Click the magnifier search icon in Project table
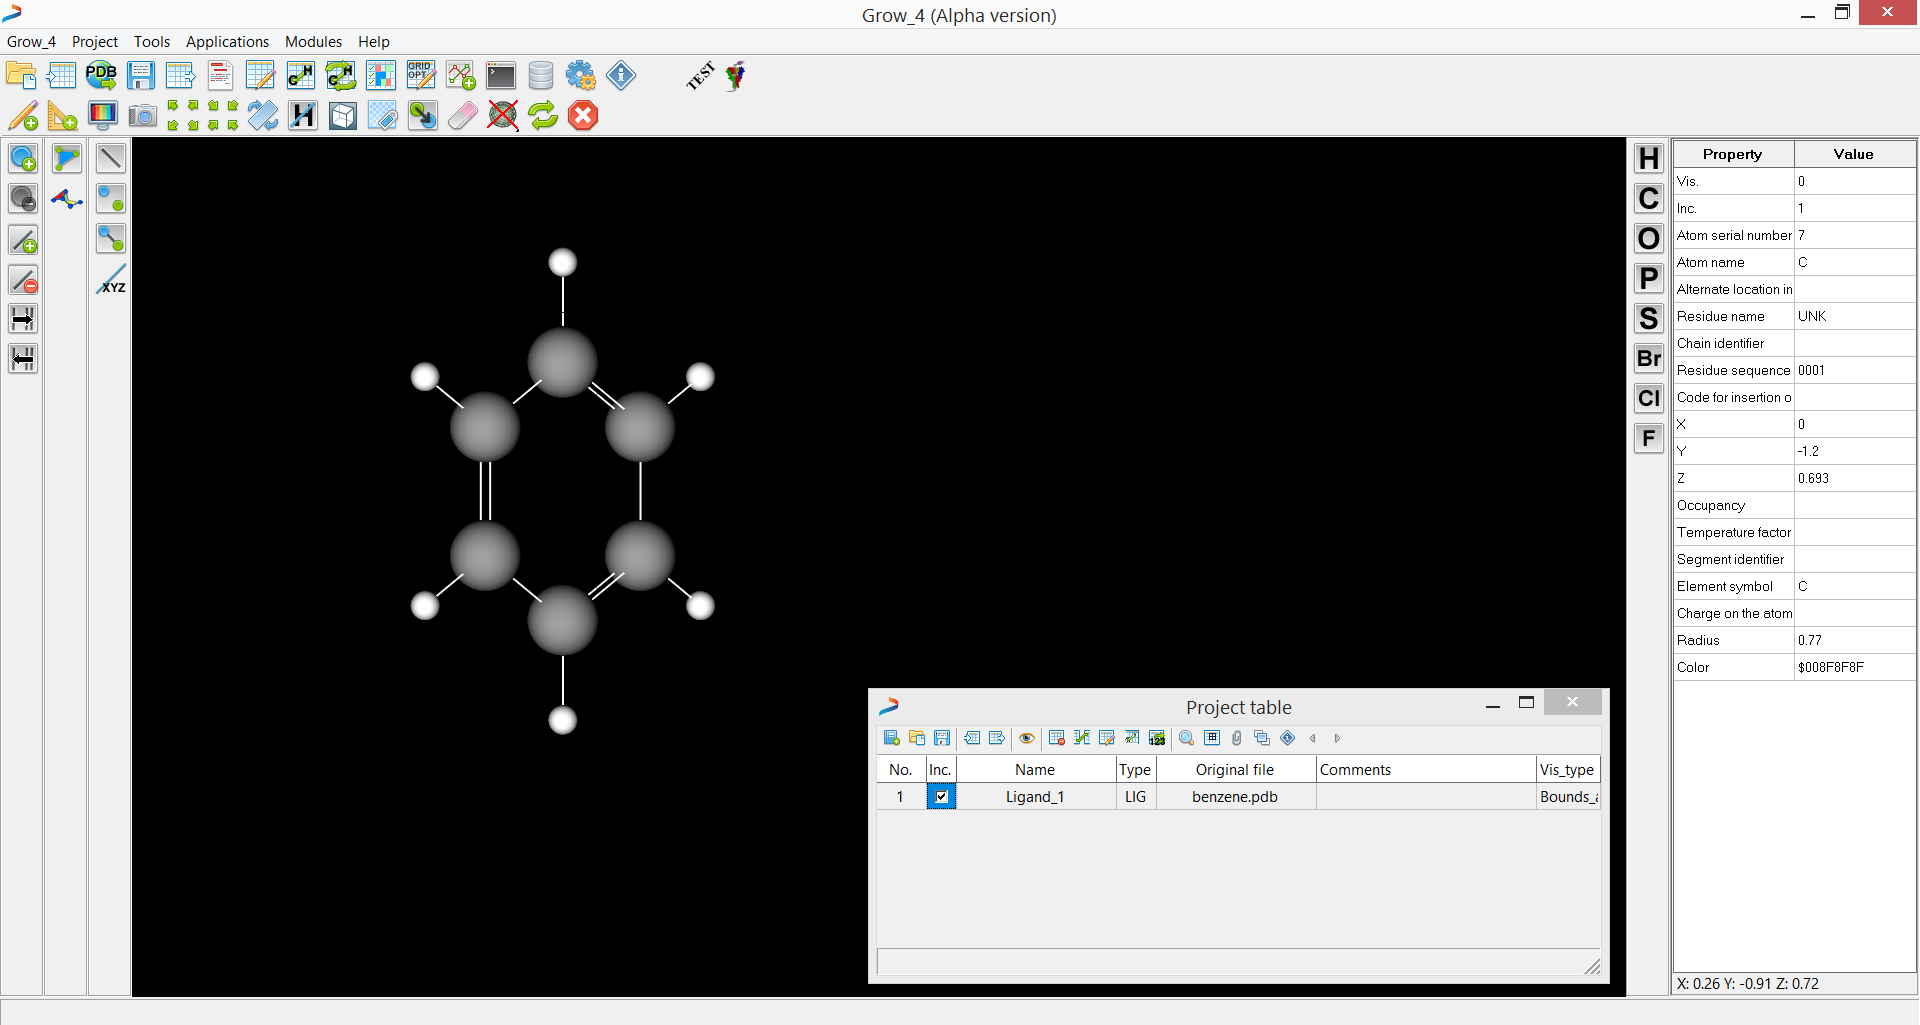Image resolution: width=1920 pixels, height=1025 pixels. pos(1186,738)
